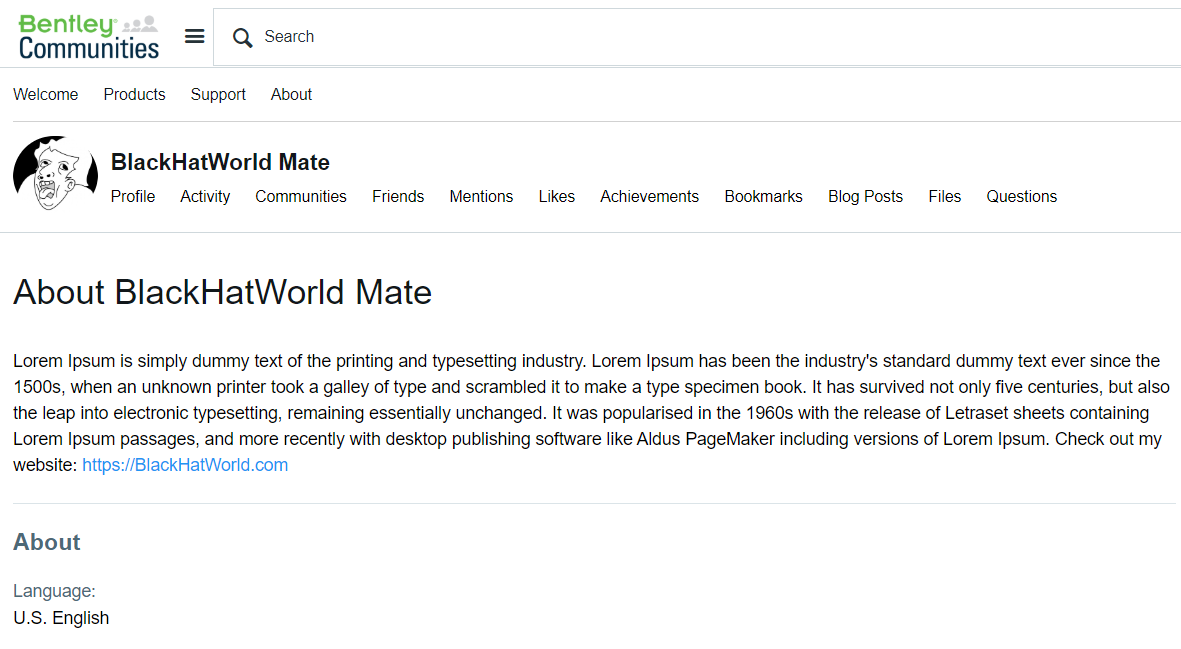Open the Blog Posts tab
This screenshot has height=649, width=1181.
(865, 197)
